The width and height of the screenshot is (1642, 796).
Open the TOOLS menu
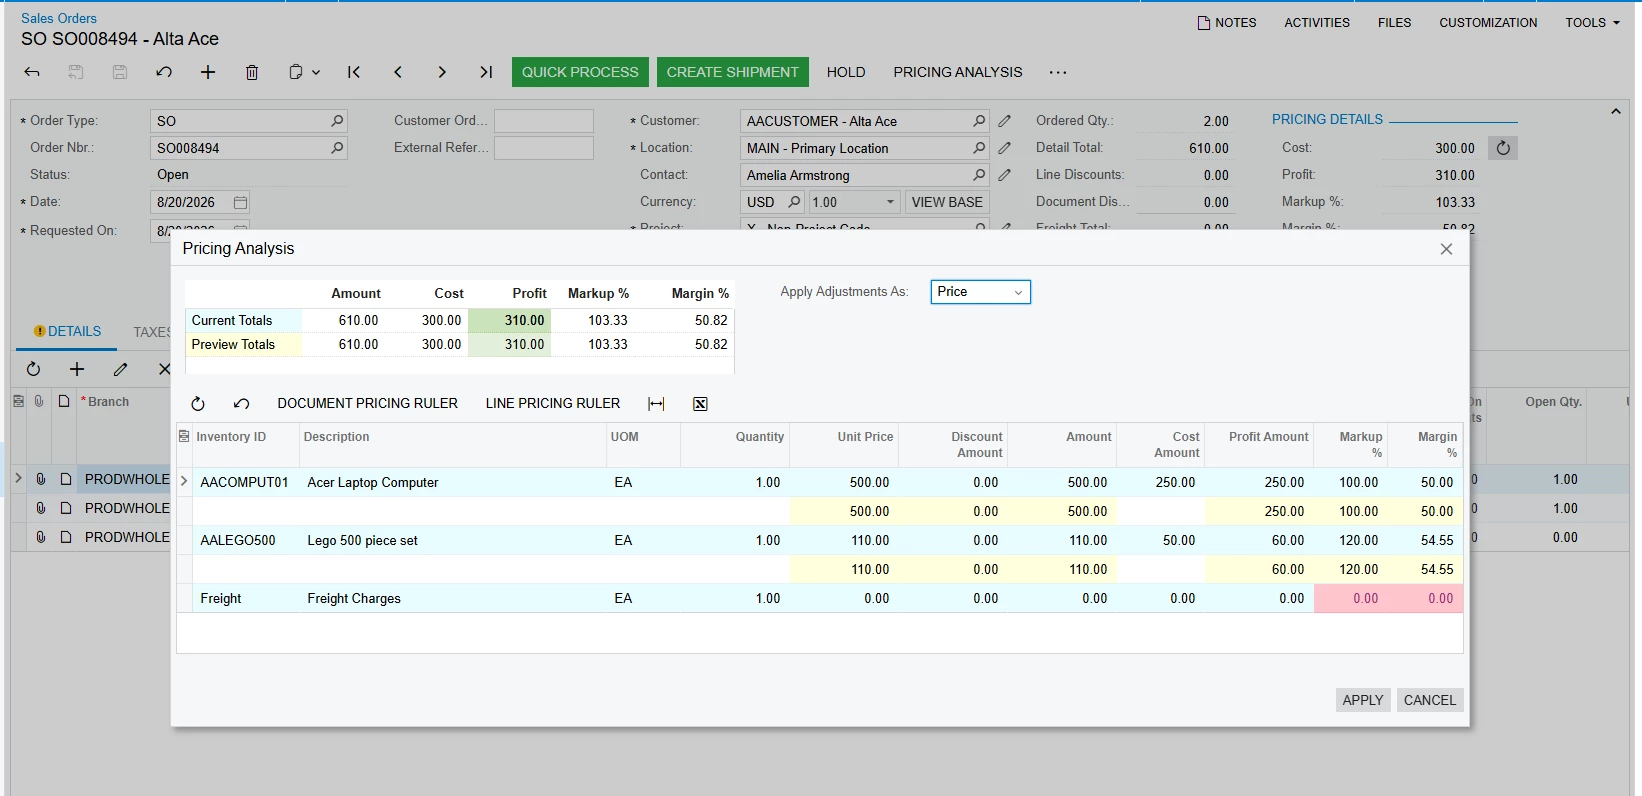pyautogui.click(x=1592, y=23)
